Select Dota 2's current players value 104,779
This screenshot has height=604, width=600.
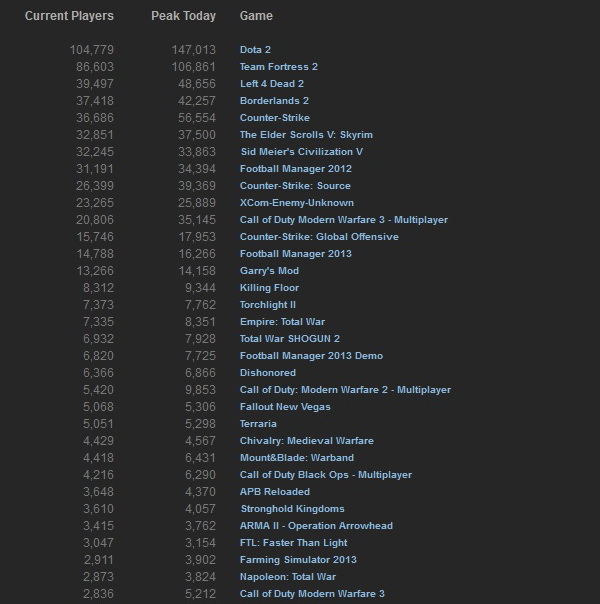(x=92, y=50)
